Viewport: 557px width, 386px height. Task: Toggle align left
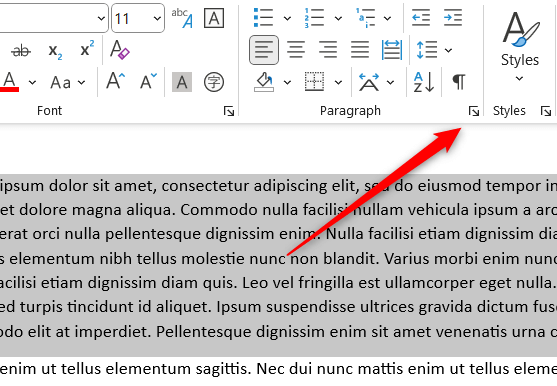click(264, 50)
